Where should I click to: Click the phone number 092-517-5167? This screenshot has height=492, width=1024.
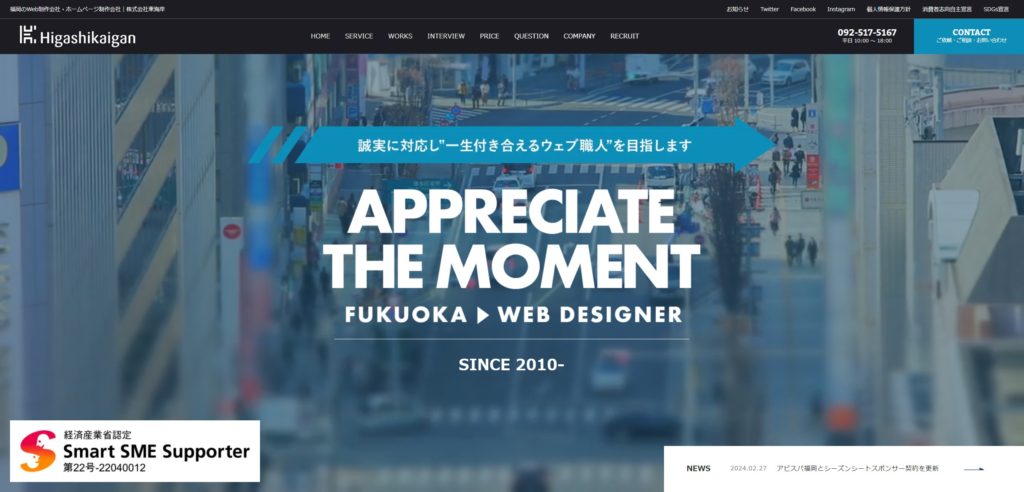867,33
